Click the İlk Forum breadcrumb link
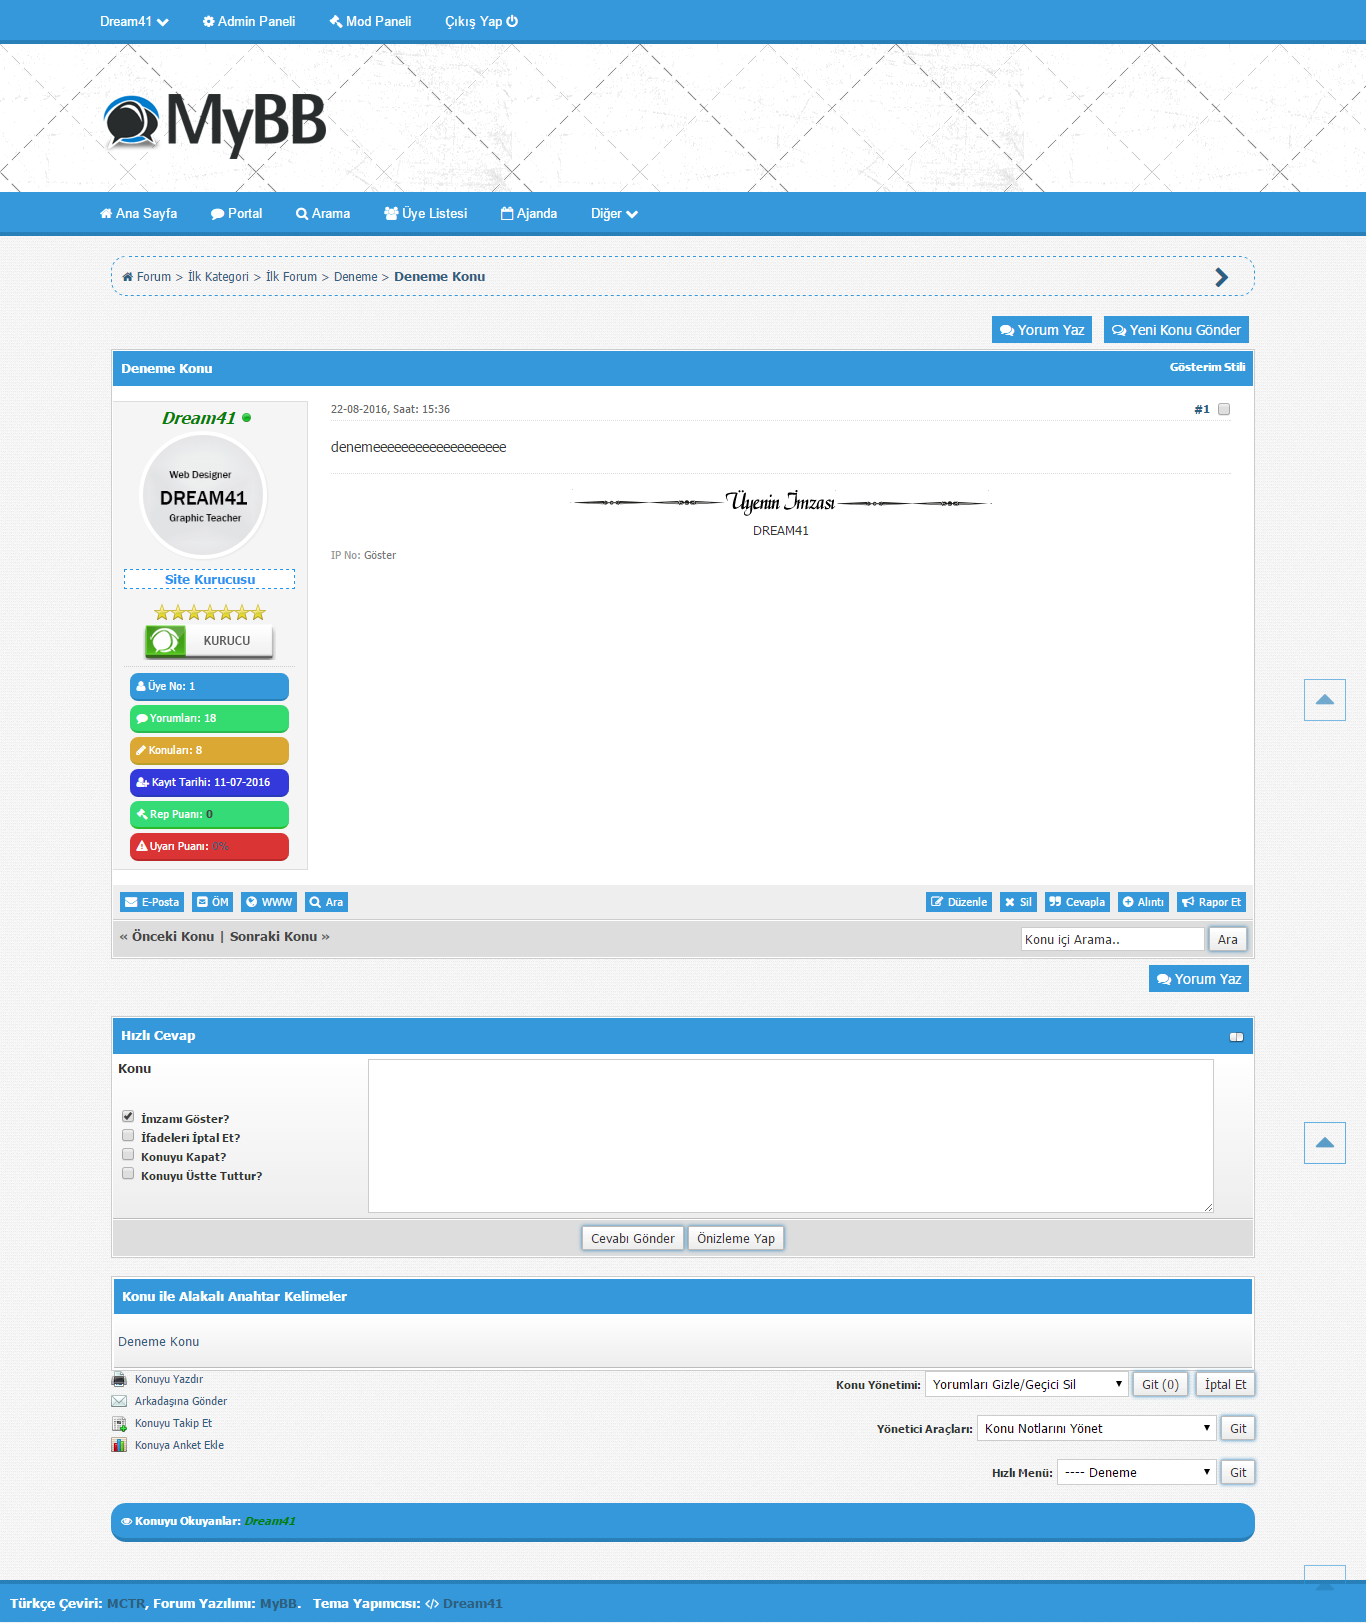 (x=291, y=277)
